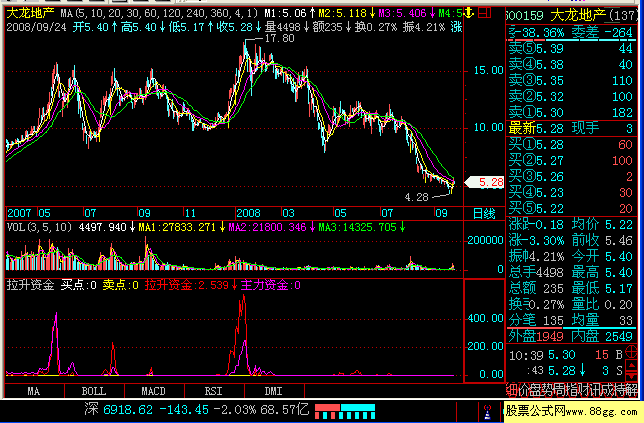Click the yellow anchor icon above the chart
Screen dimensions: 644x423
coord(468,13)
